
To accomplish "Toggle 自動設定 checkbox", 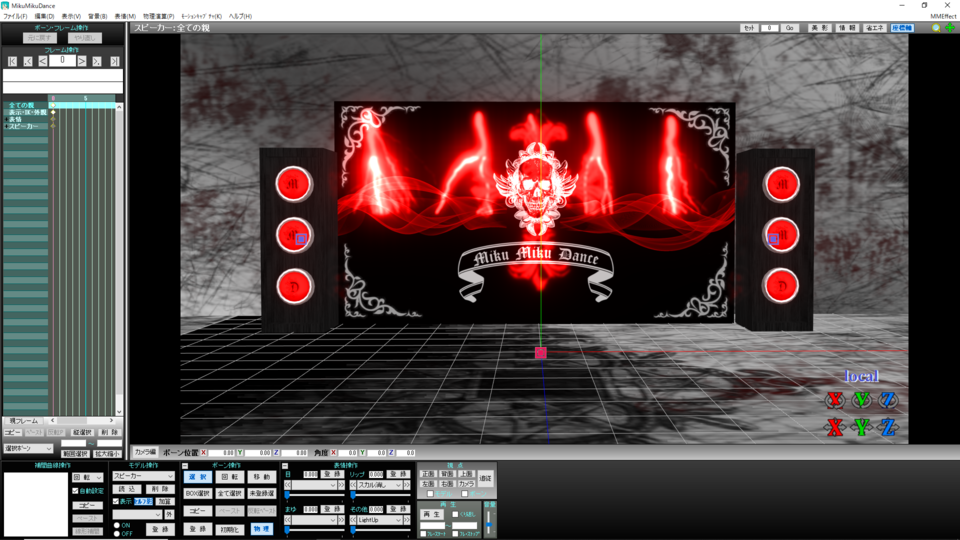I will pyautogui.click(x=75, y=491).
